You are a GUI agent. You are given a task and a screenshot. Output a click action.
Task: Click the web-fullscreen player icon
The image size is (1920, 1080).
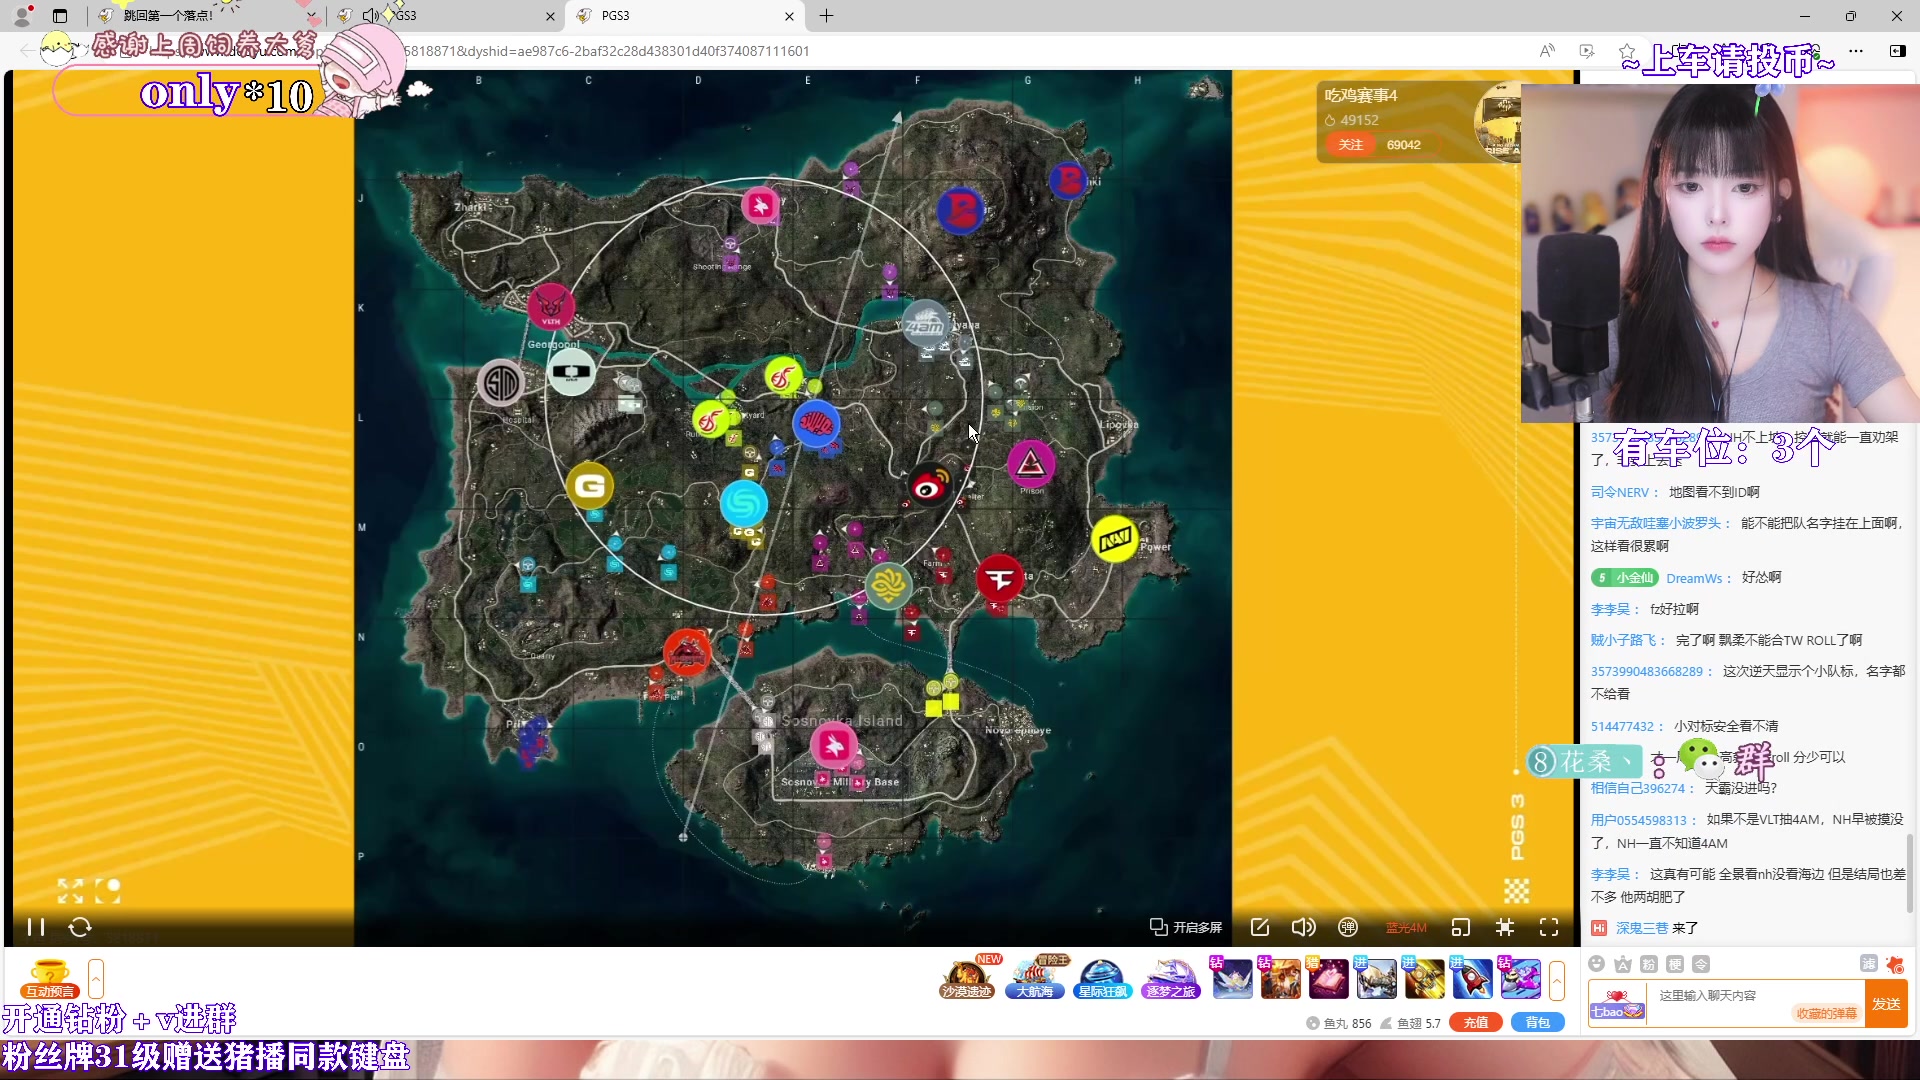tap(1505, 927)
